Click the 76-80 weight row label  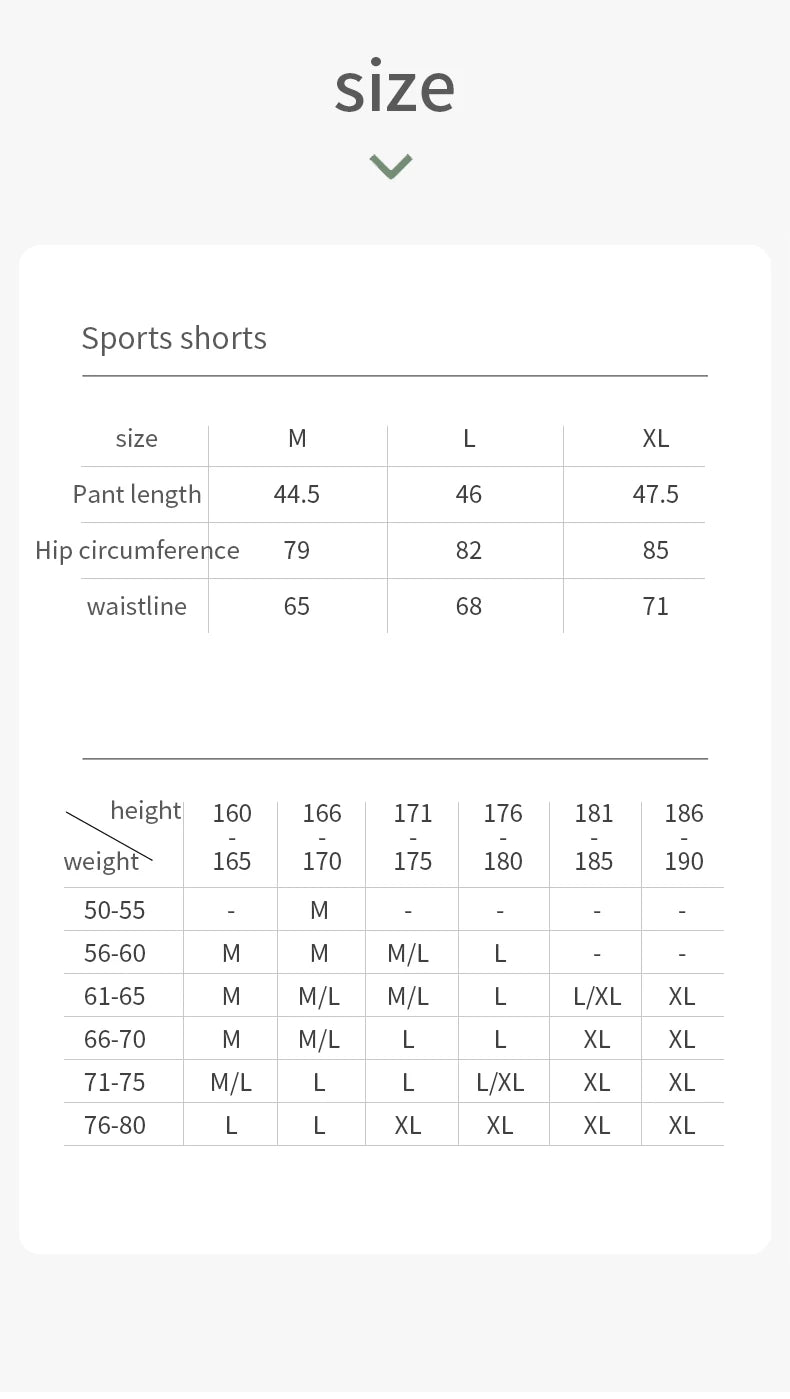click(115, 1125)
